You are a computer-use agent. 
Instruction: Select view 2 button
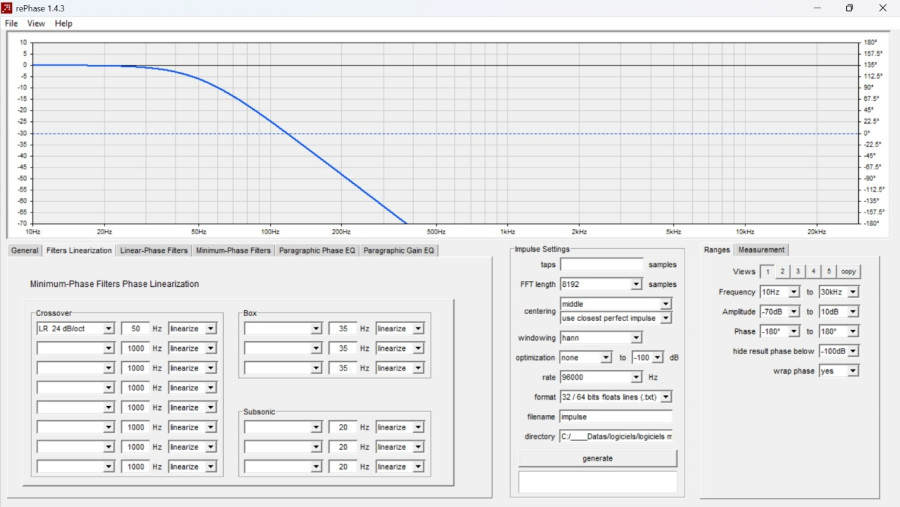(782, 272)
